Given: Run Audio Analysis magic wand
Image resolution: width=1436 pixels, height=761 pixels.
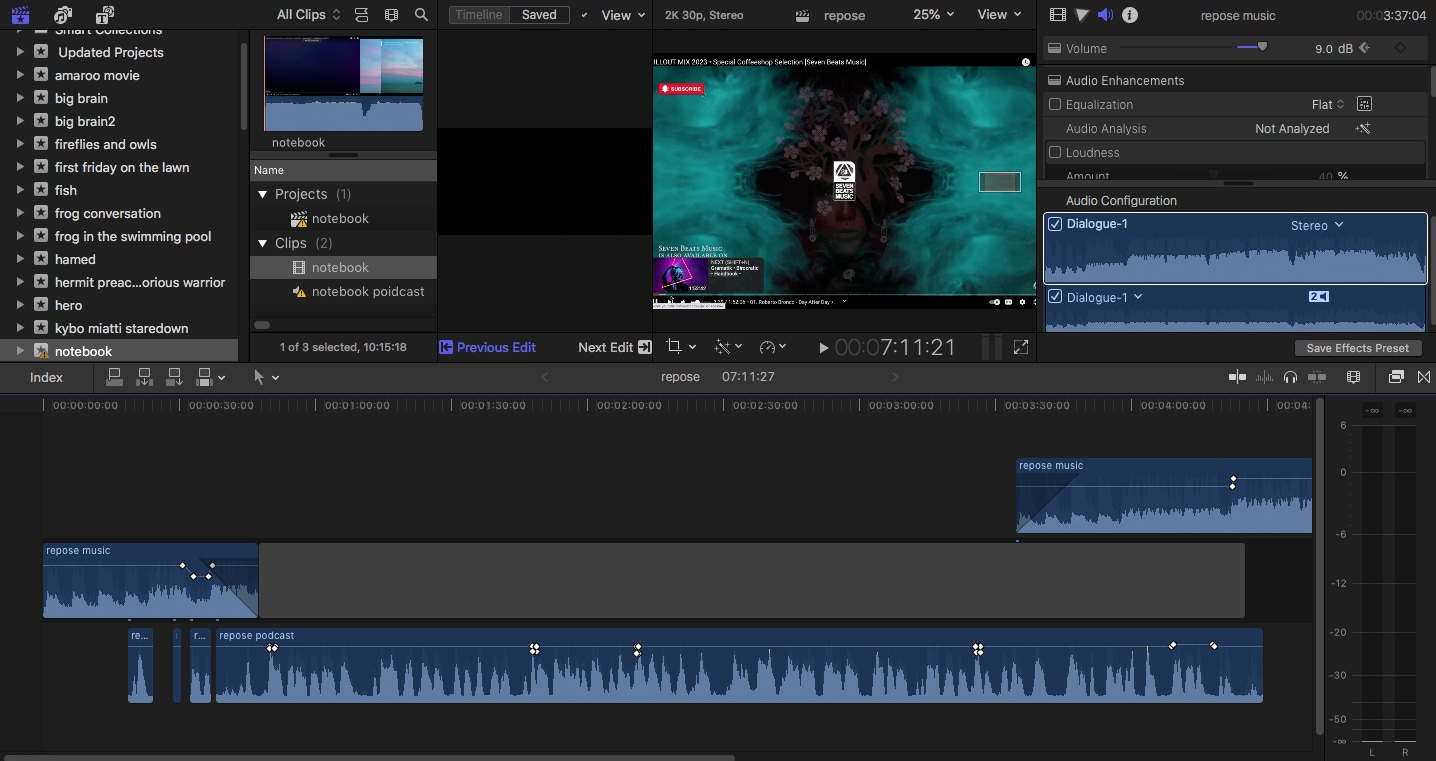Looking at the screenshot, I should [x=1363, y=128].
